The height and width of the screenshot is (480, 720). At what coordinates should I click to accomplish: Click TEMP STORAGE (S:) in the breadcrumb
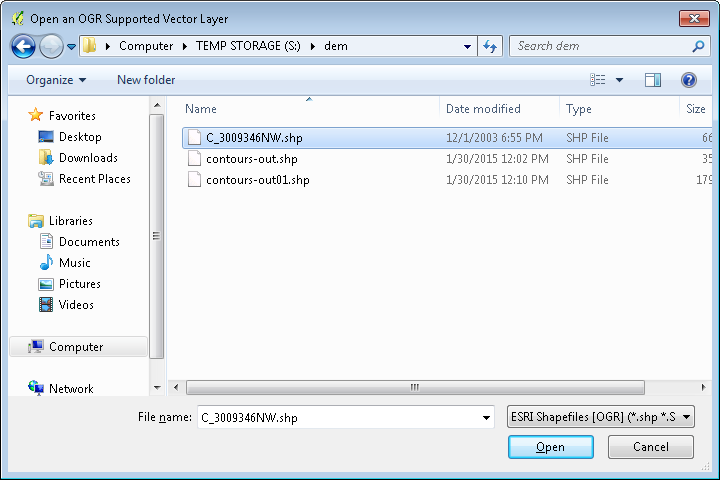pos(248,46)
